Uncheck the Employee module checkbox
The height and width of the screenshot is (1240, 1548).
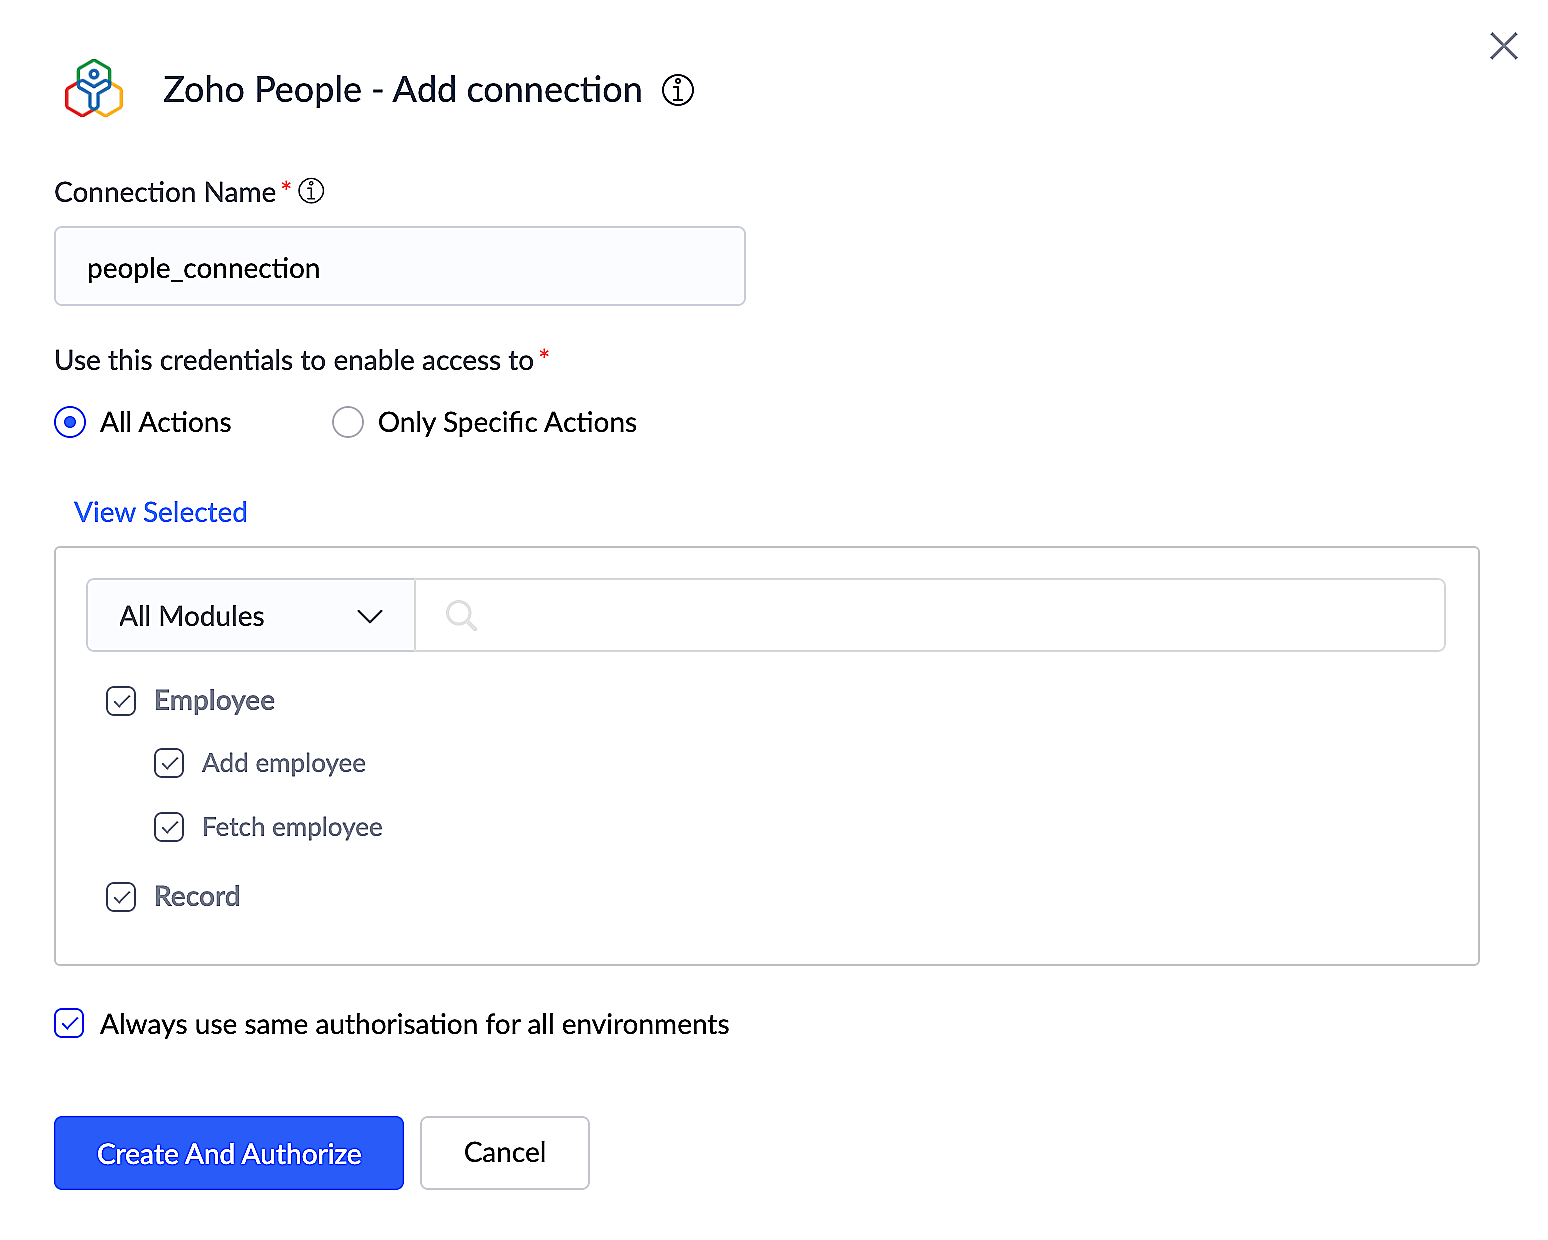click(x=121, y=701)
